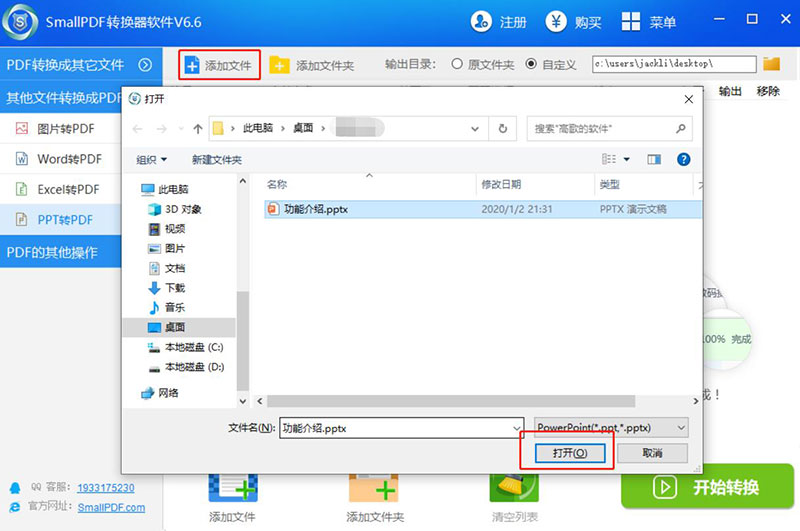Select file 功能介绍.pptx in list
This screenshot has height=531, width=800.
(x=483, y=209)
